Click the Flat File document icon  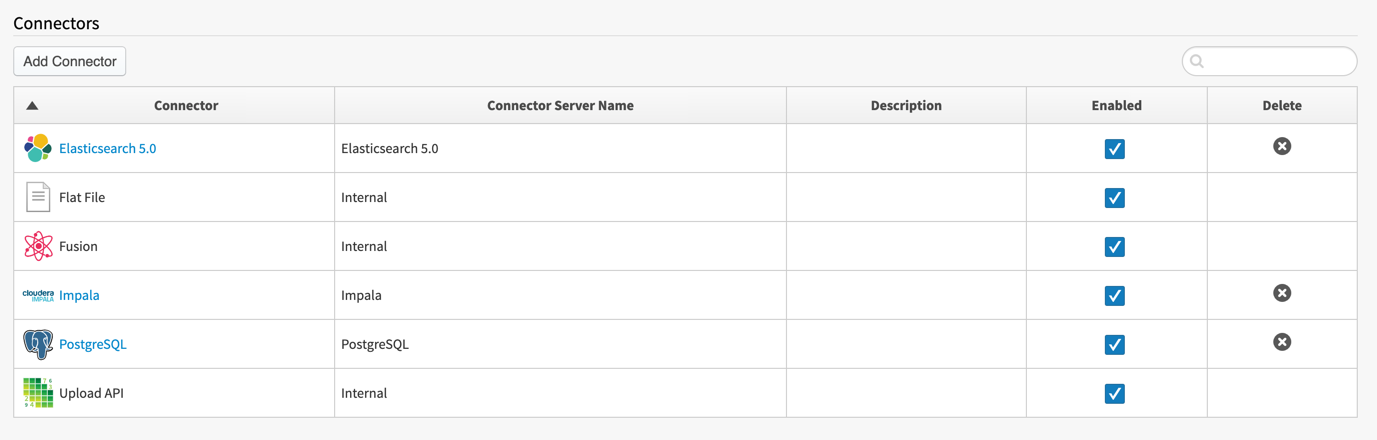point(38,197)
